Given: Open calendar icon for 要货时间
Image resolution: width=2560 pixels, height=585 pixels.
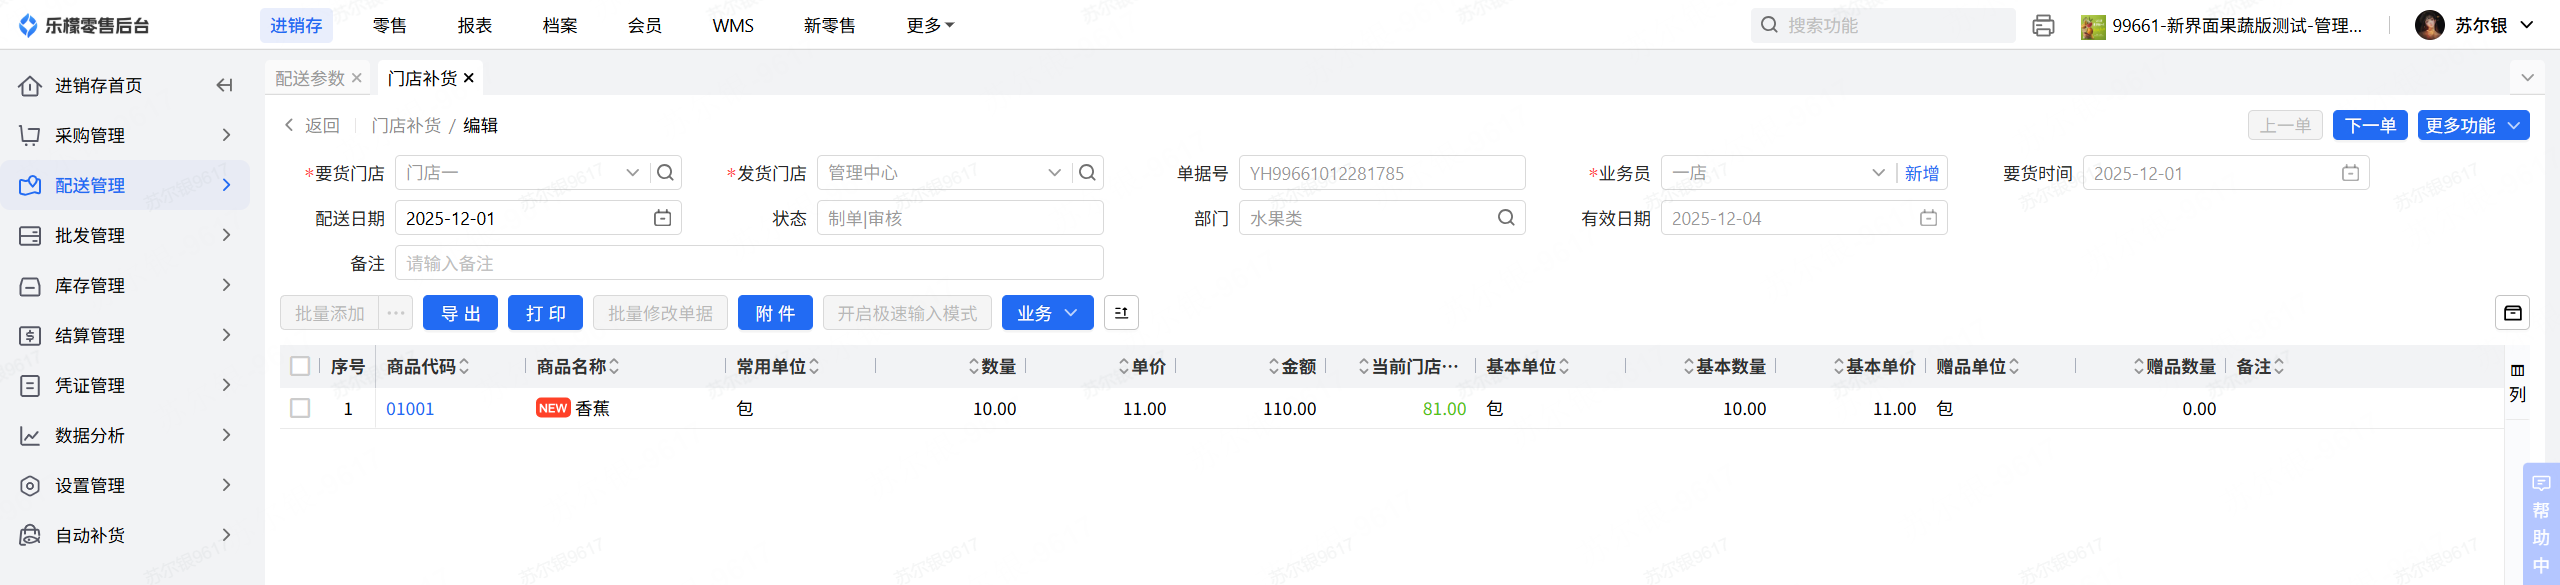Looking at the screenshot, I should point(2350,173).
